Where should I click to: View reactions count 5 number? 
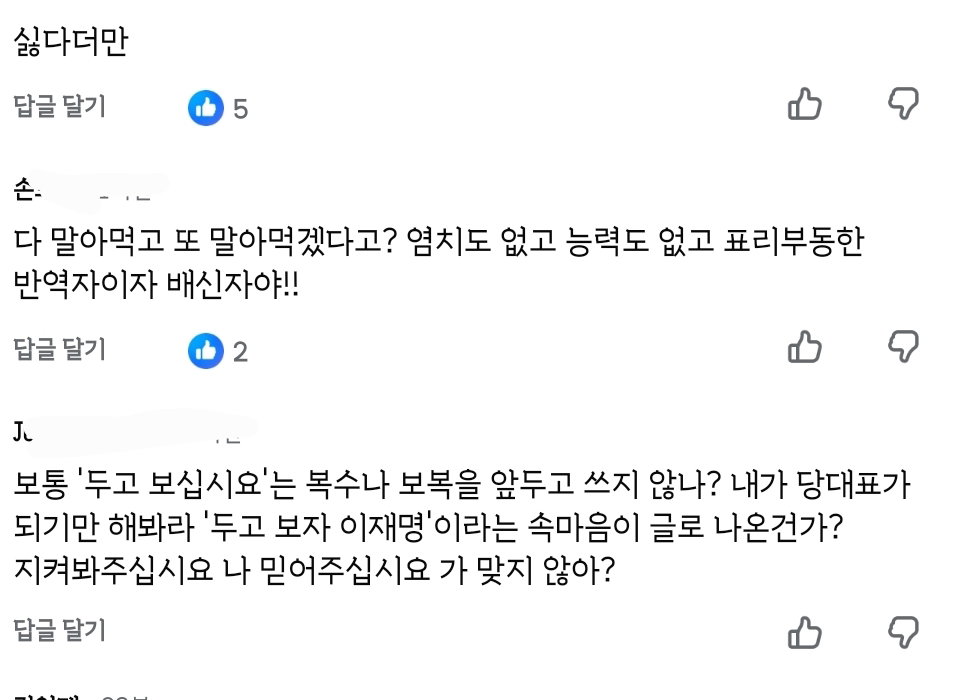pos(240,109)
